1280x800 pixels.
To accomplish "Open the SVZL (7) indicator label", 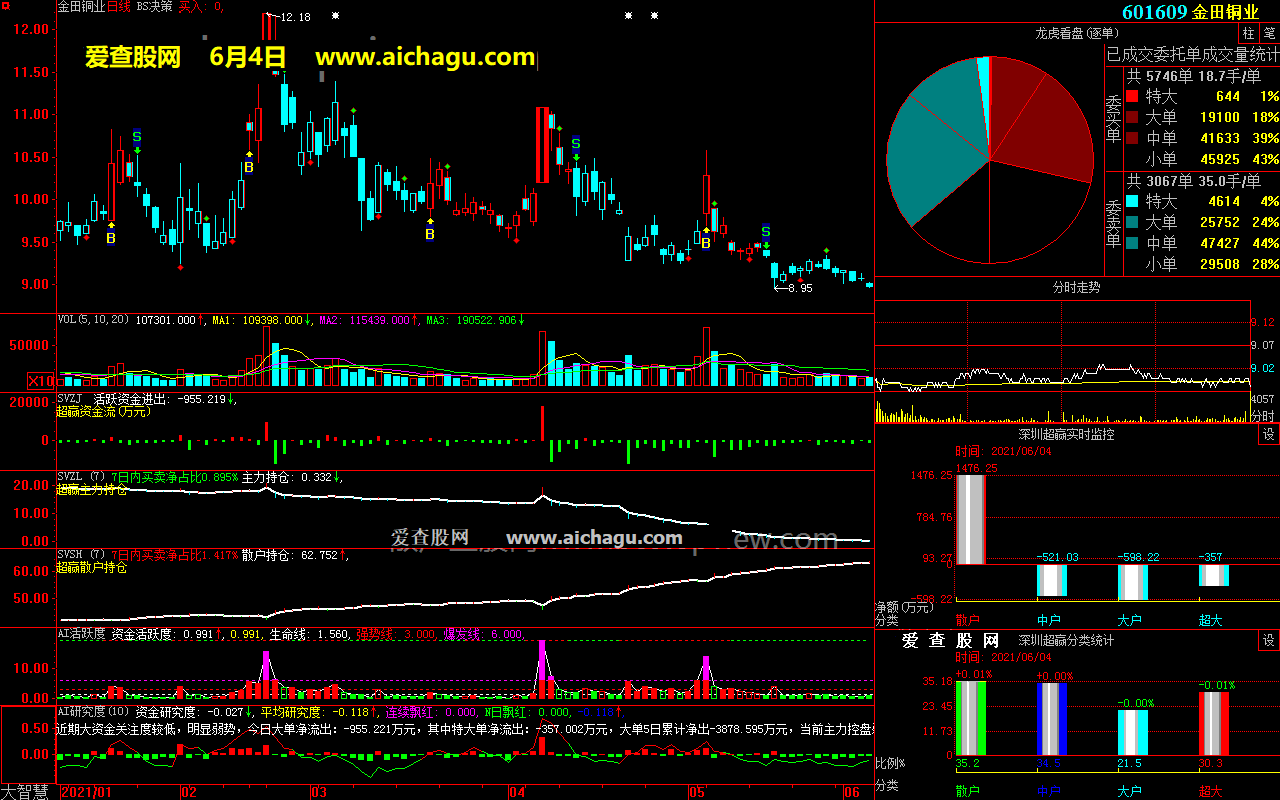I will click(81, 477).
